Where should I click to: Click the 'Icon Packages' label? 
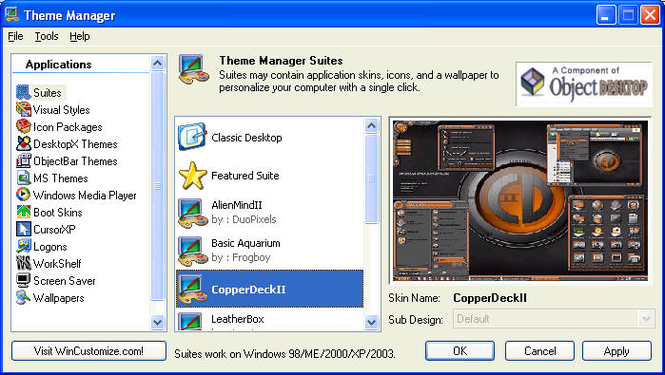67,127
